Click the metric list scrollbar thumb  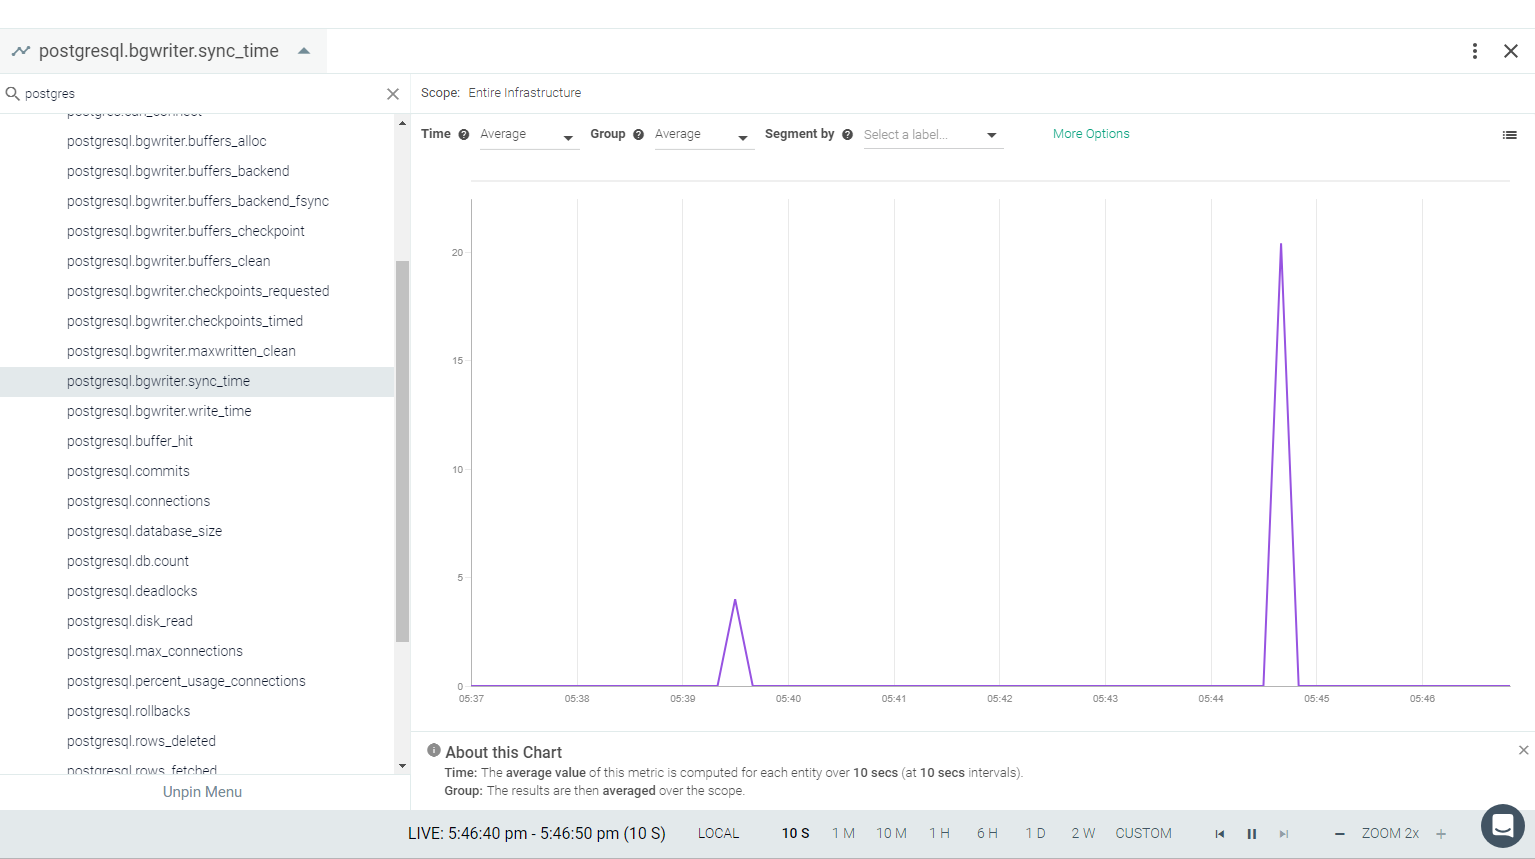coord(402,451)
